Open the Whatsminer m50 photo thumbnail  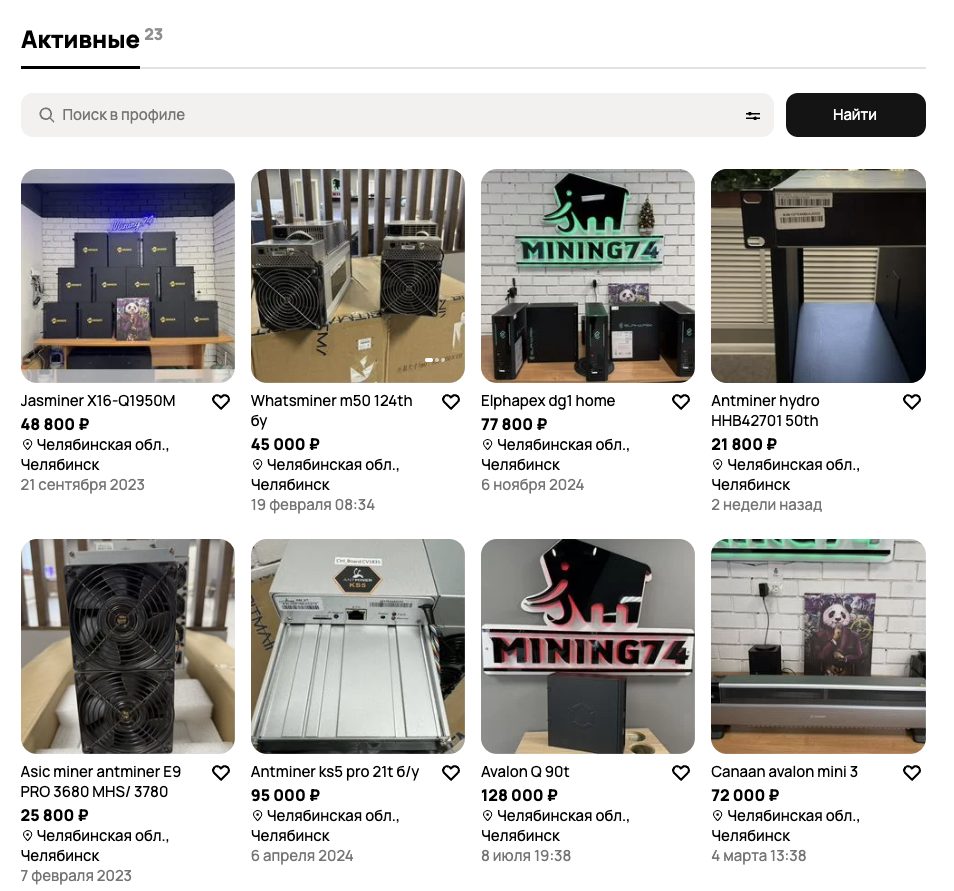tap(358, 276)
